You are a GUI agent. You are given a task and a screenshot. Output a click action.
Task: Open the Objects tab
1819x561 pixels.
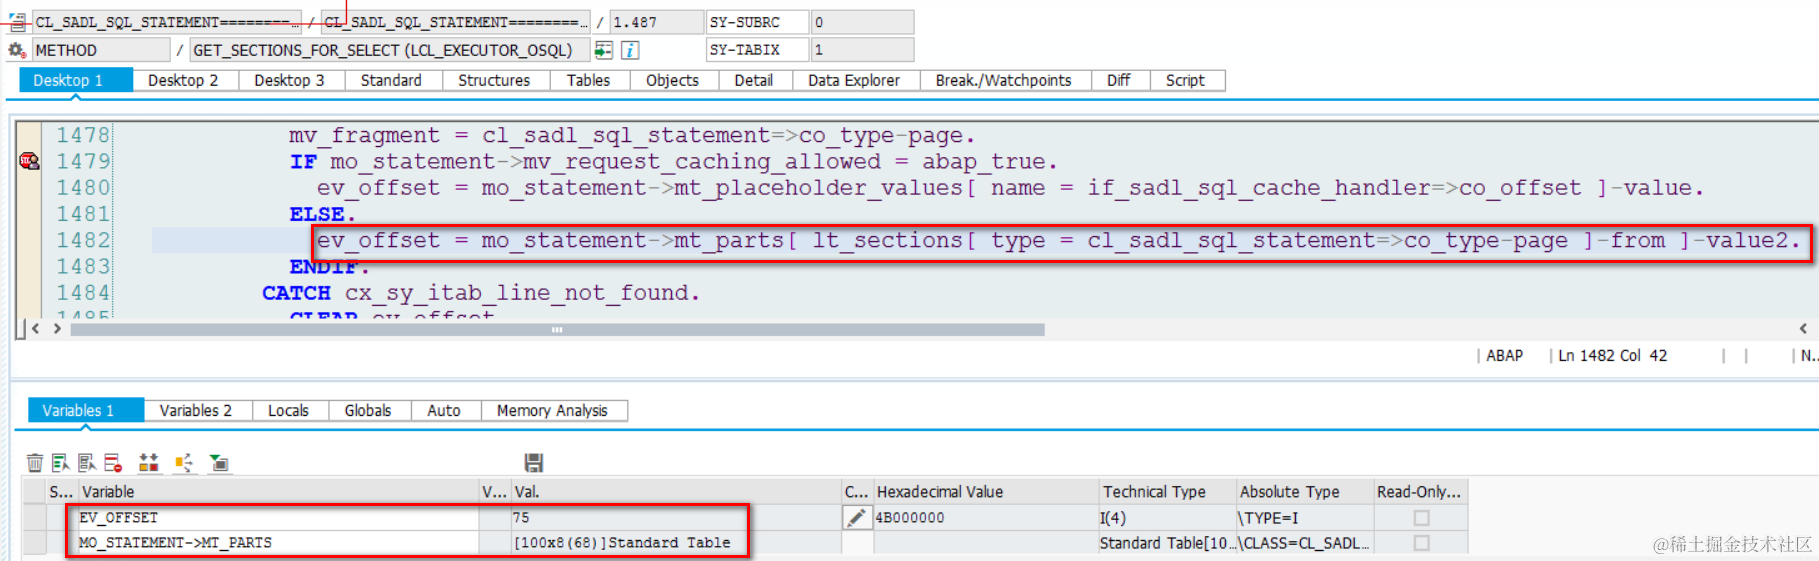(x=672, y=80)
